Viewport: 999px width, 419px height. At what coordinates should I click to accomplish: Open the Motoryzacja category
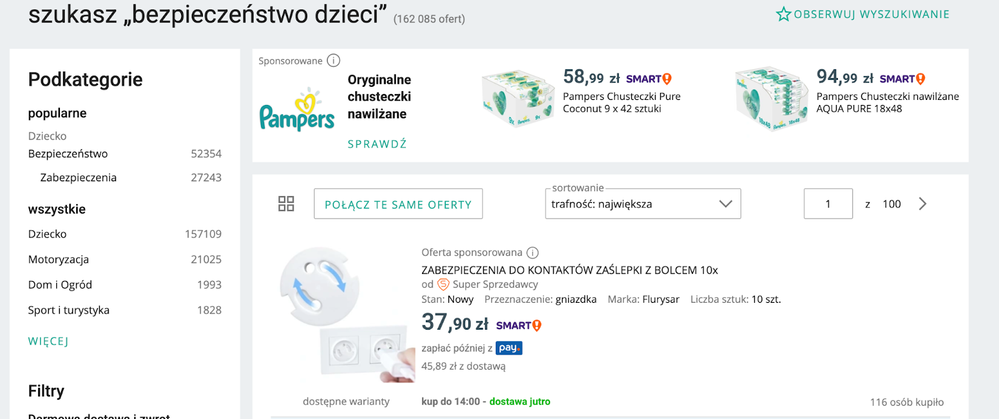tap(59, 260)
